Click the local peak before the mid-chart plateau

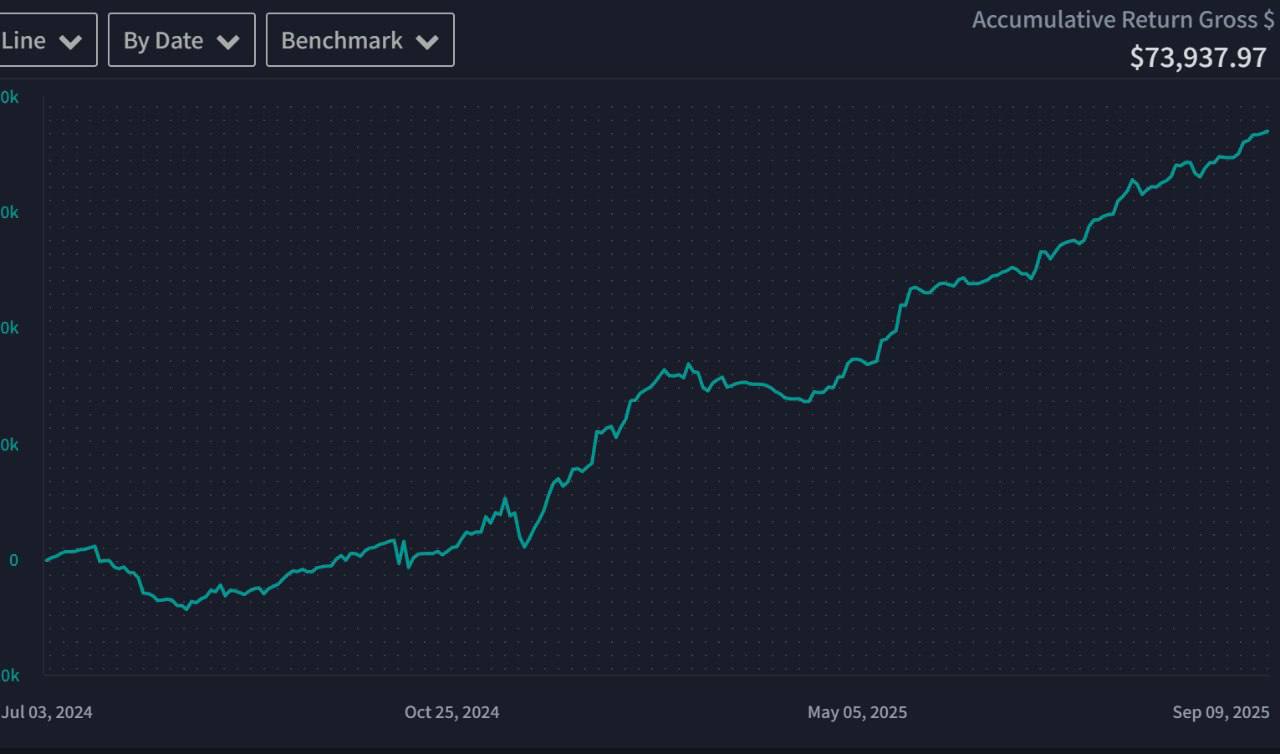[x=688, y=364]
